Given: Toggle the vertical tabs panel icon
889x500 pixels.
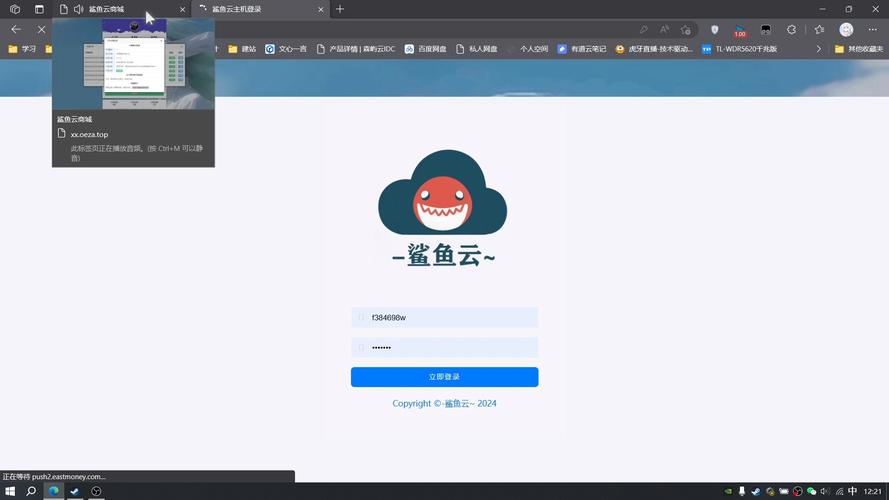Looking at the screenshot, I should click(x=39, y=9).
